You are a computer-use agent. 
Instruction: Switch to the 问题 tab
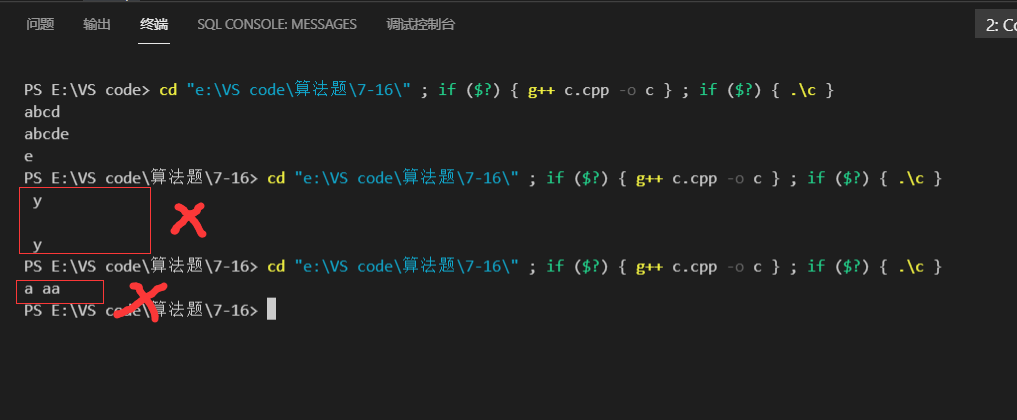tap(40, 25)
